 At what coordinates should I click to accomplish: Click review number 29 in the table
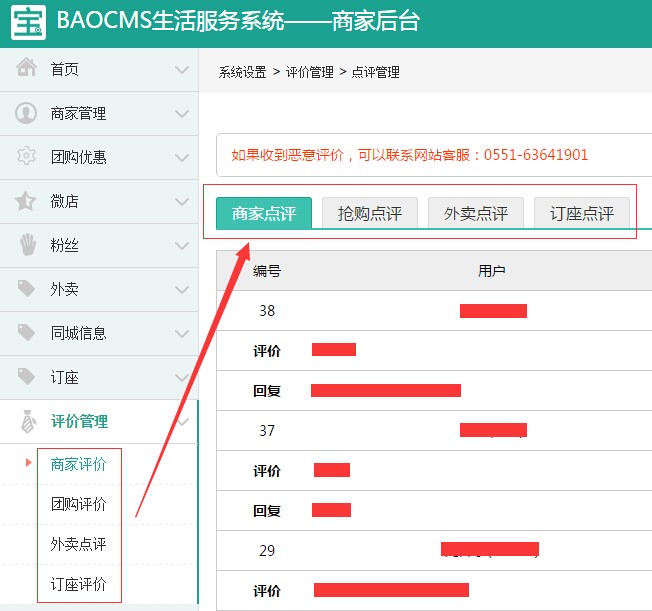tap(267, 551)
